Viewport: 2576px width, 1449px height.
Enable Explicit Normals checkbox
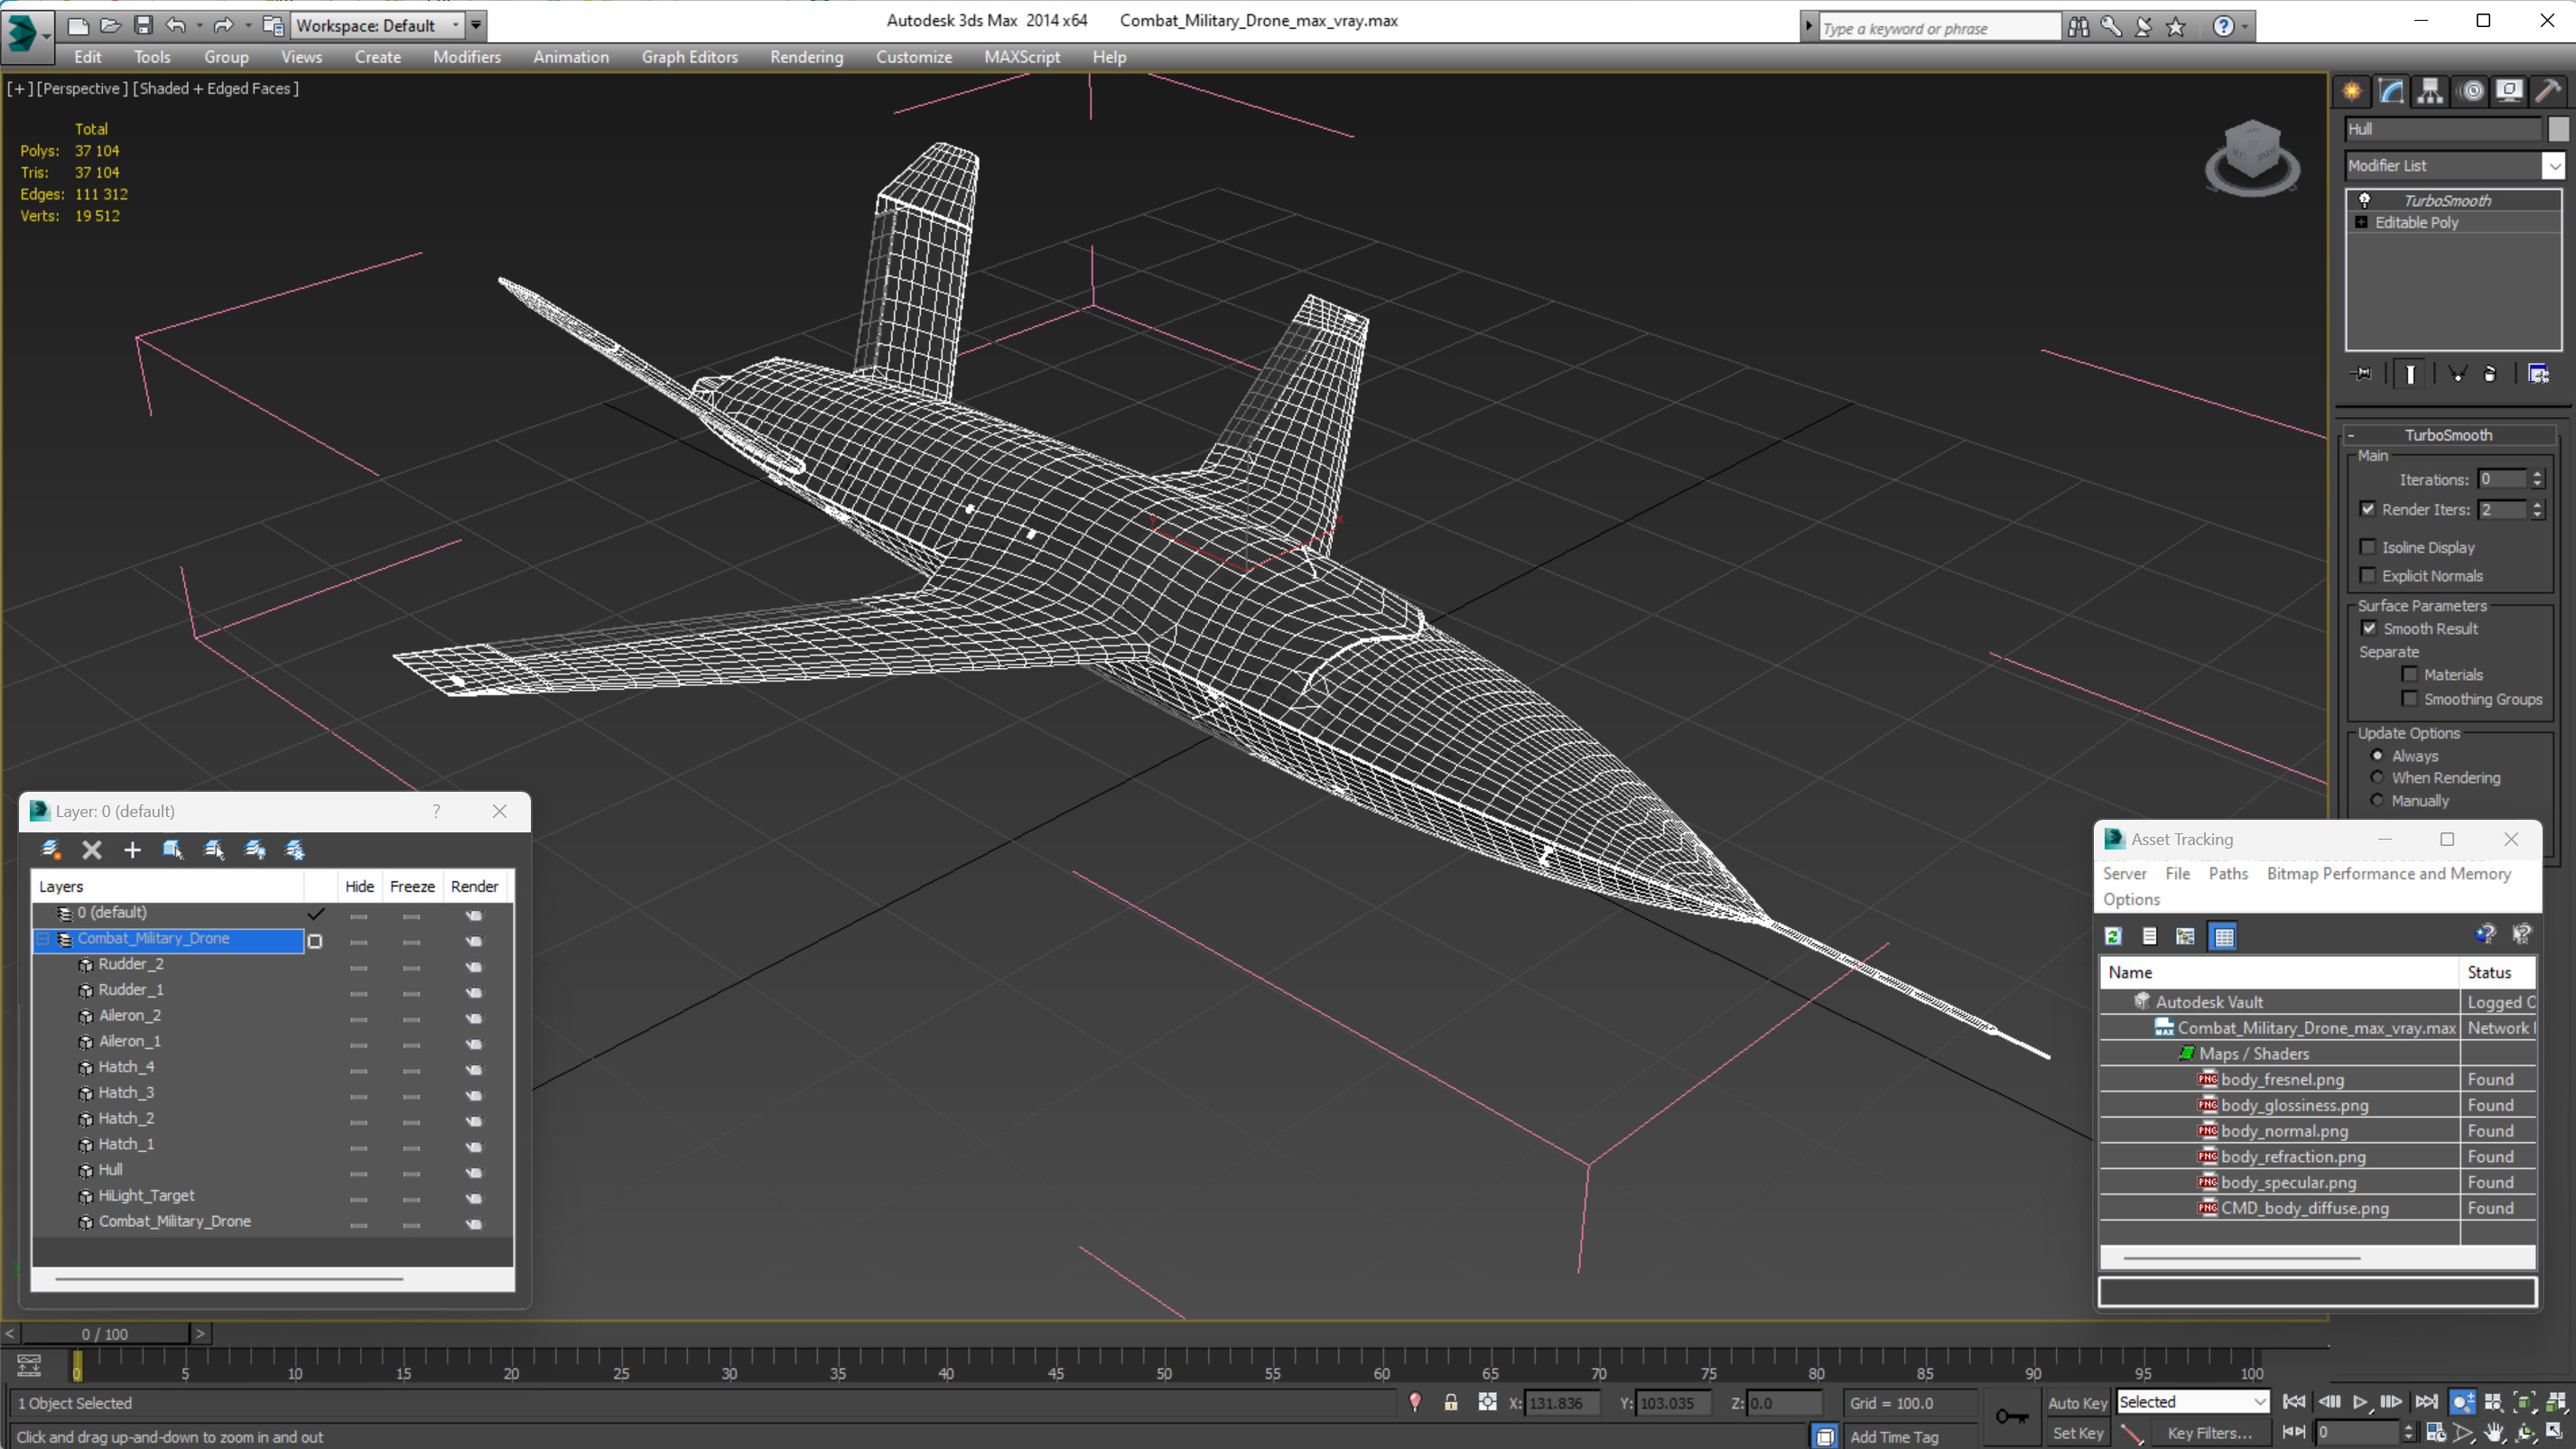[x=2368, y=575]
